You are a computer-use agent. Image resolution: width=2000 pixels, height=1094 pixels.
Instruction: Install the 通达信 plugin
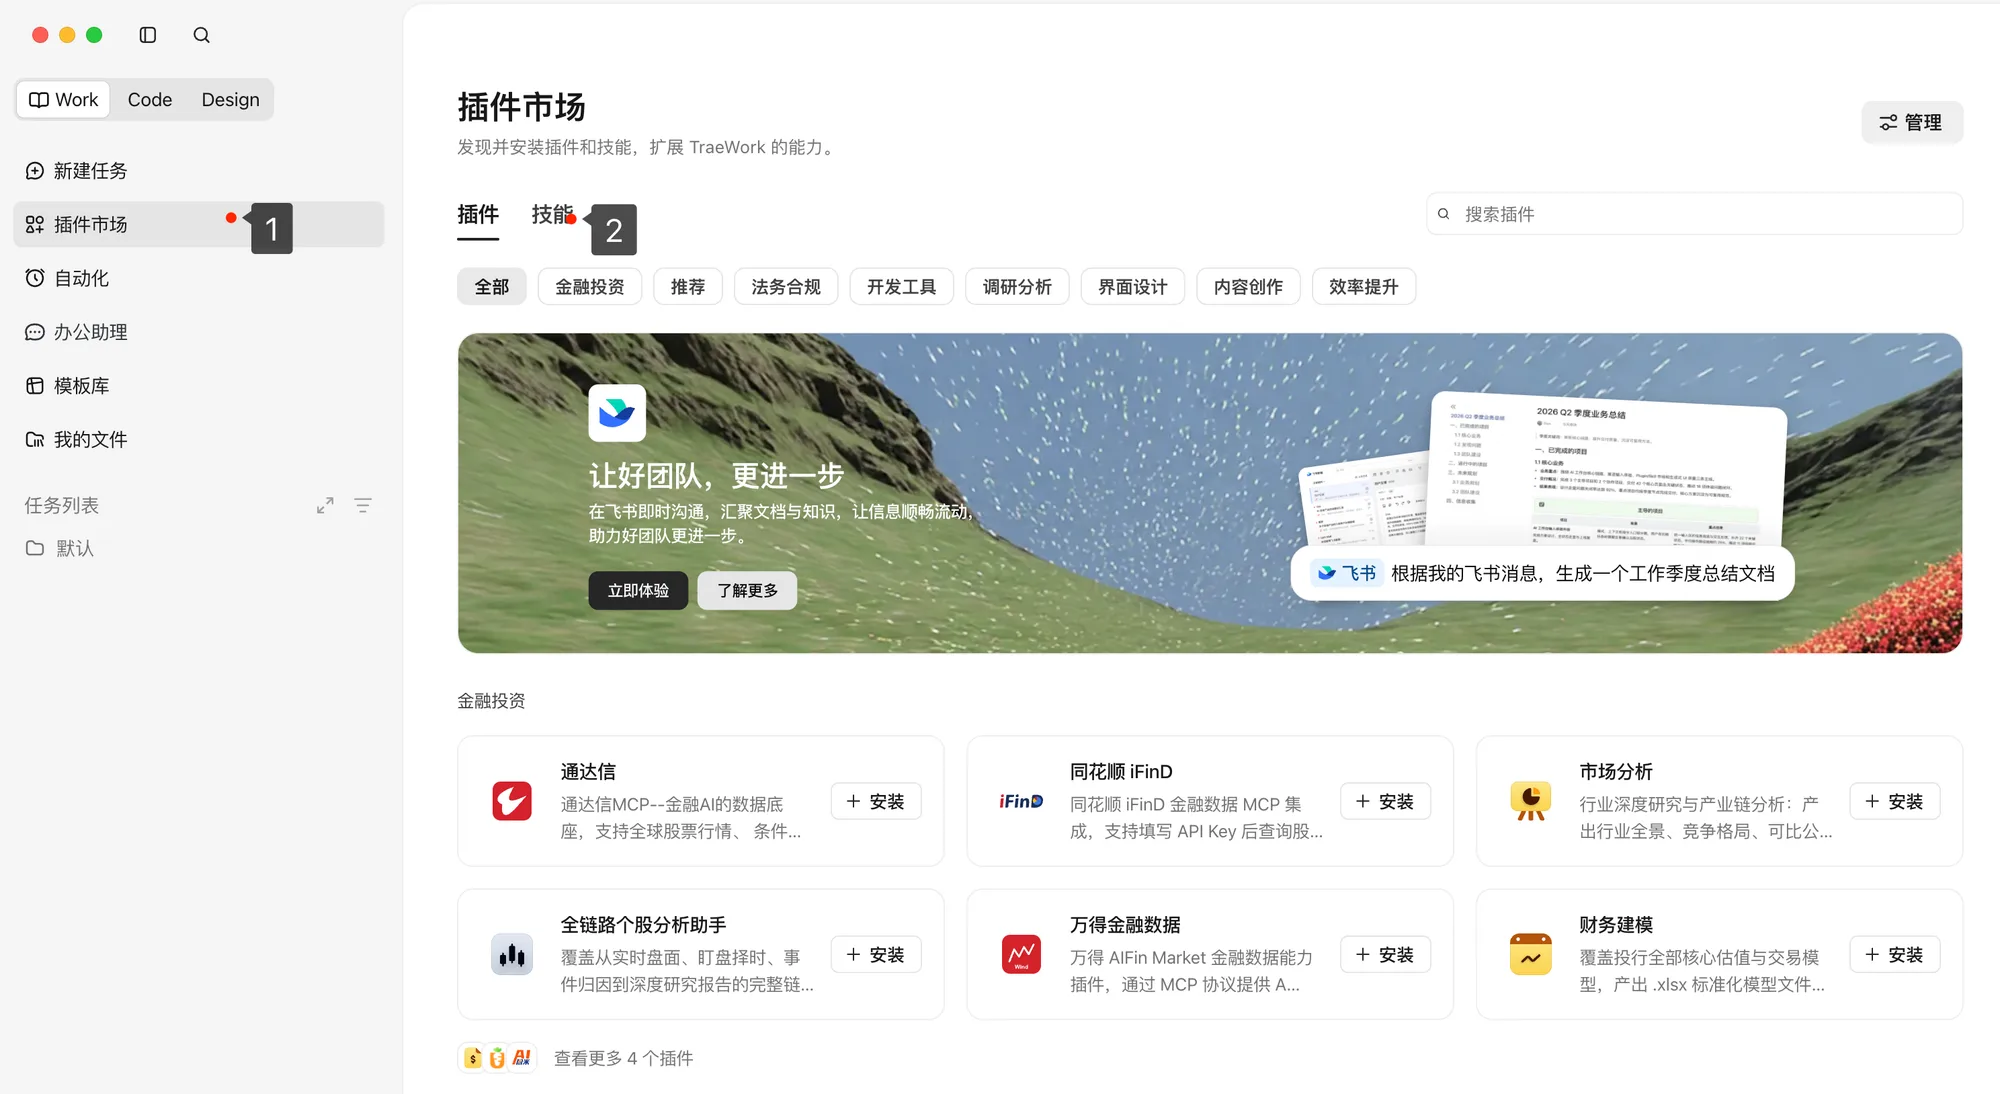pos(876,801)
